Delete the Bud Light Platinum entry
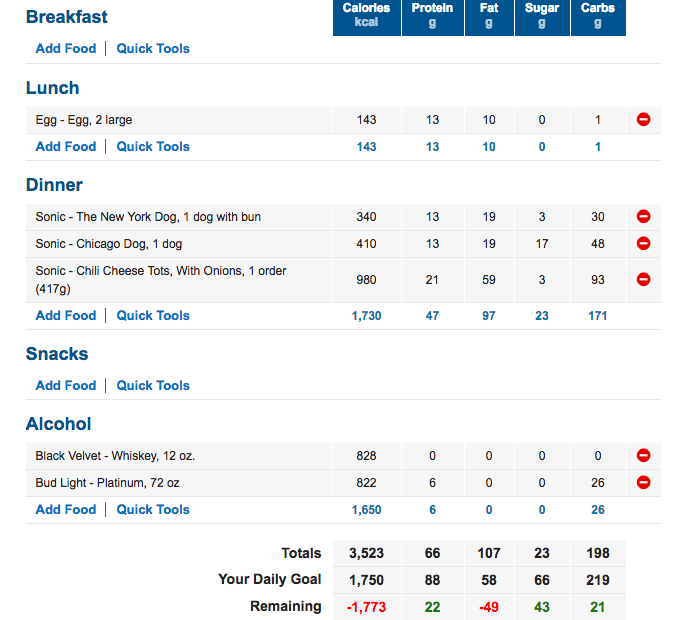 coord(643,483)
